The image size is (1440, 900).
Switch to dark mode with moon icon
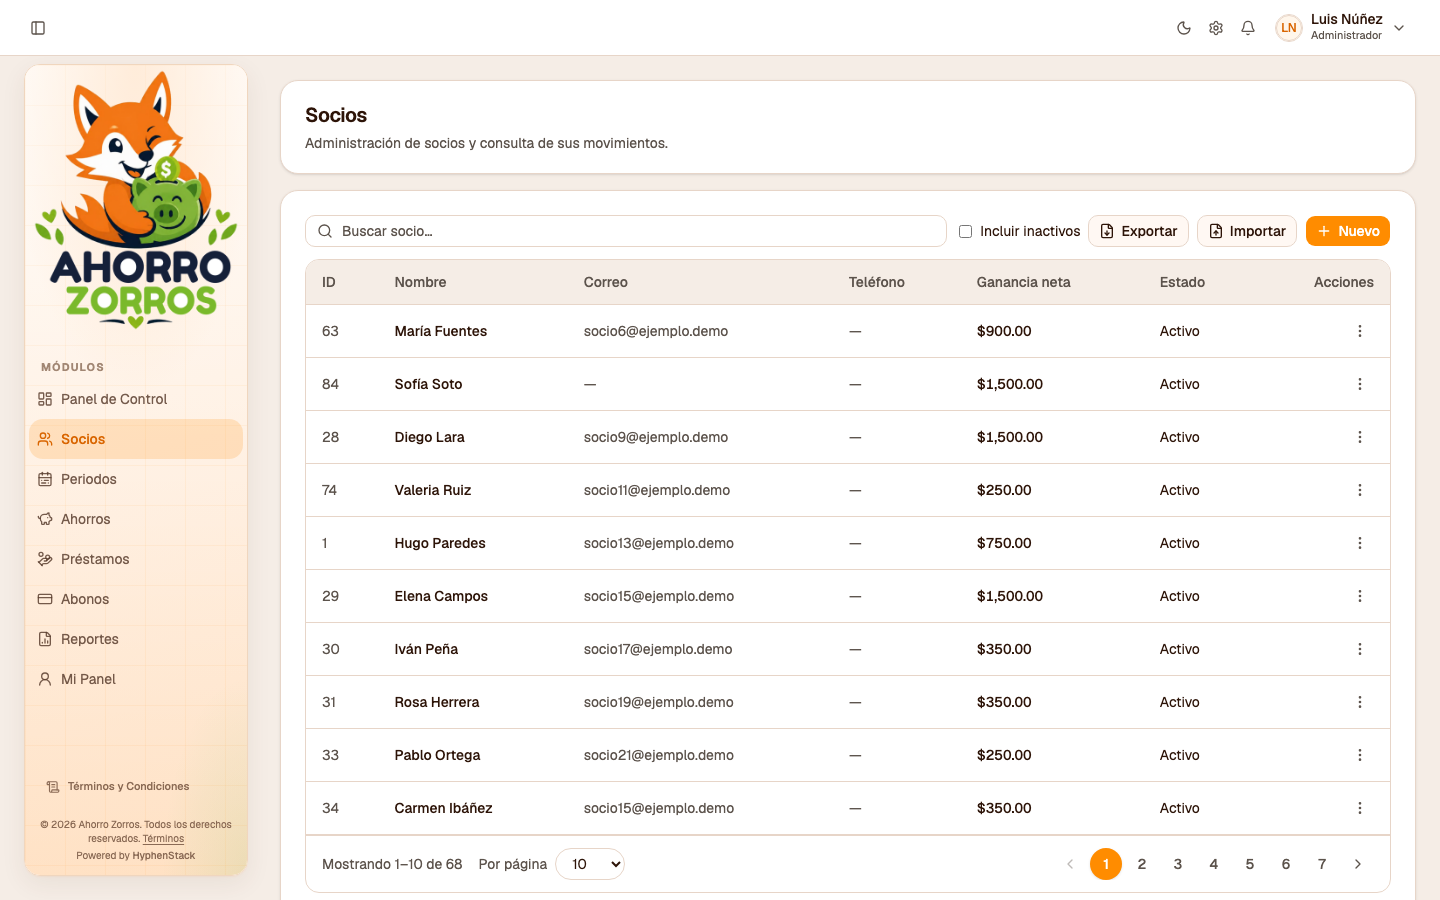click(x=1184, y=28)
